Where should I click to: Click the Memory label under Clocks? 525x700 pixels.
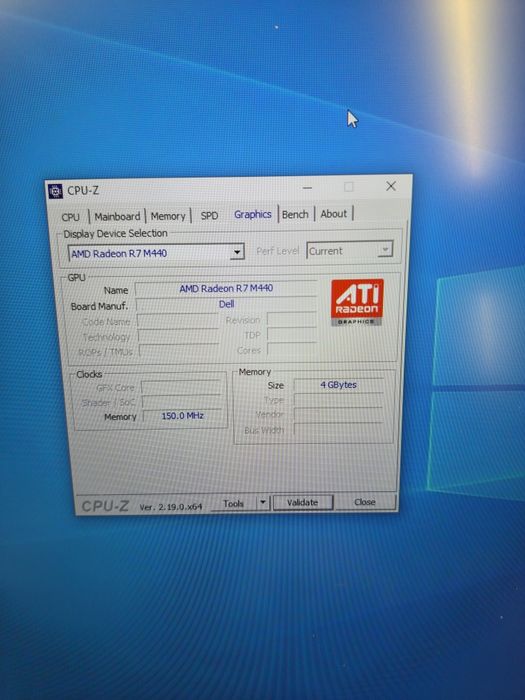coord(120,417)
